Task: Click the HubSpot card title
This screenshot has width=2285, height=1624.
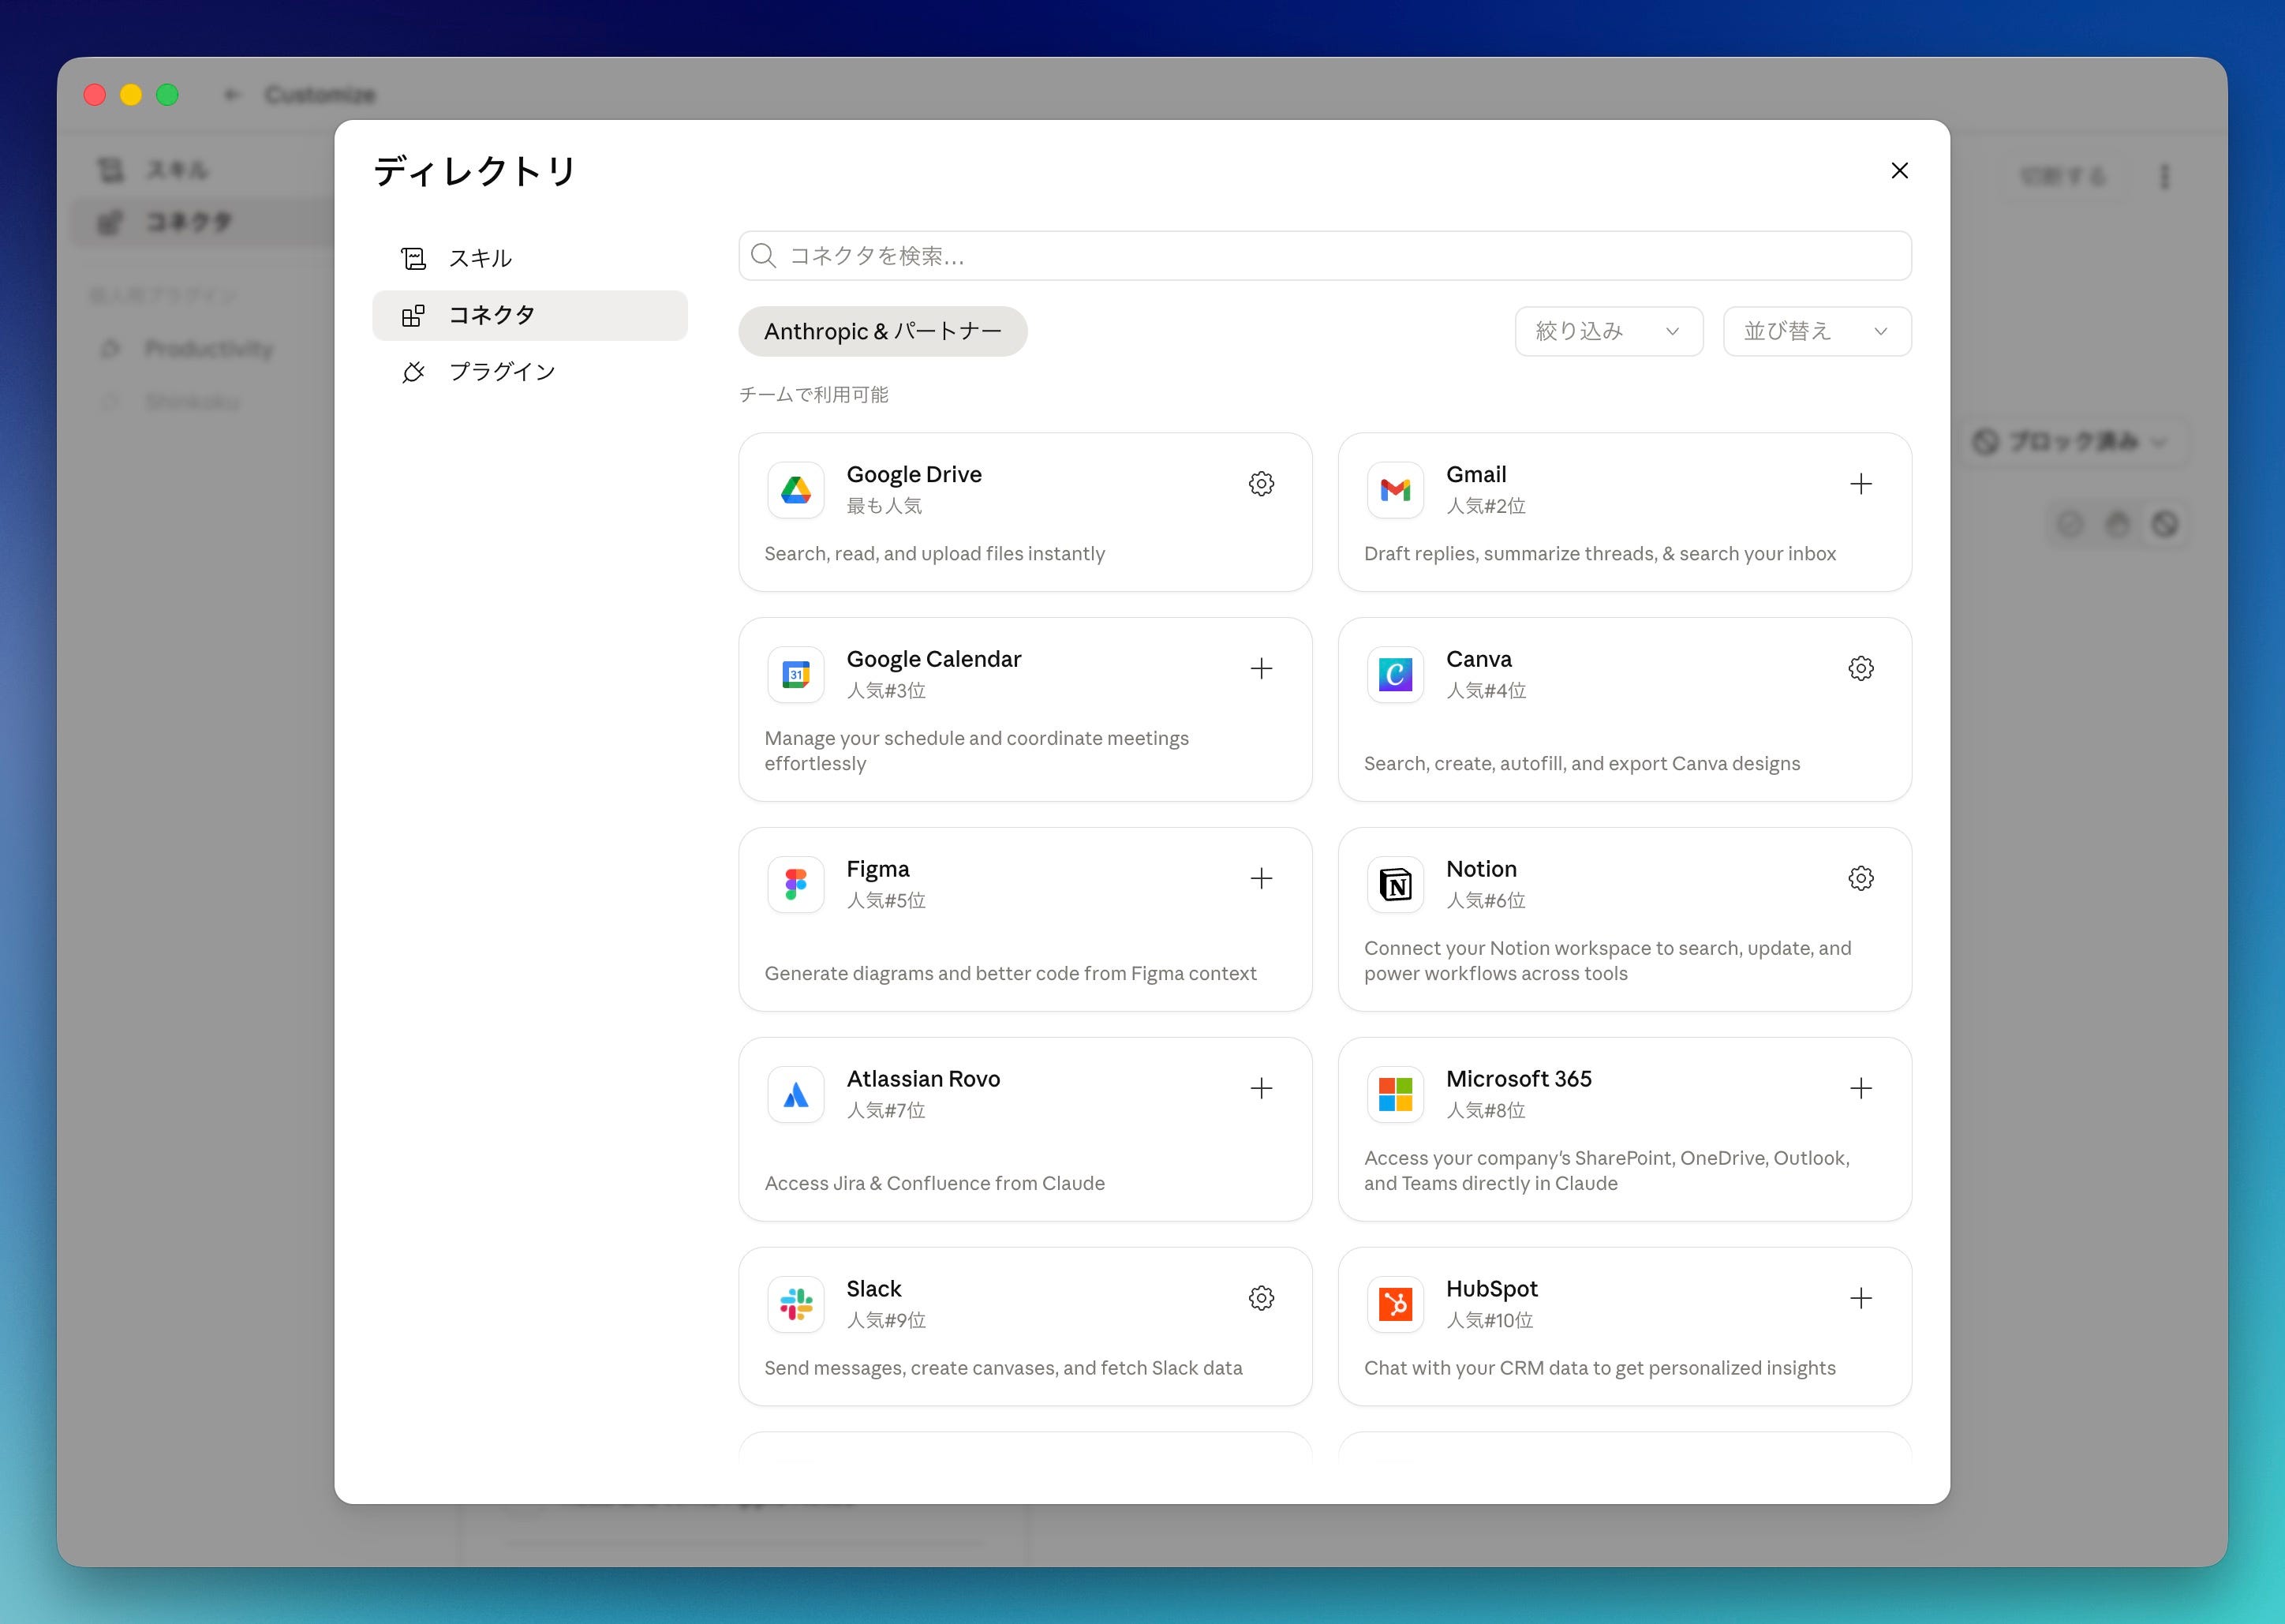Action: click(x=1491, y=1290)
